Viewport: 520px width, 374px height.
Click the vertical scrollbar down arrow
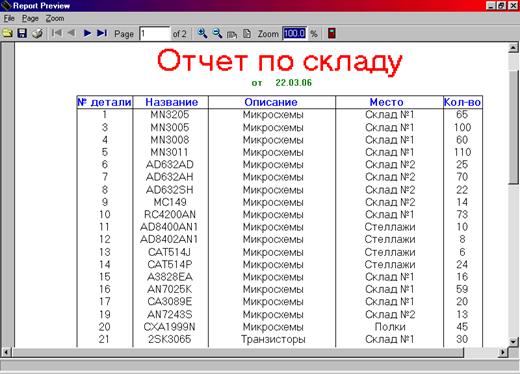tap(513, 341)
